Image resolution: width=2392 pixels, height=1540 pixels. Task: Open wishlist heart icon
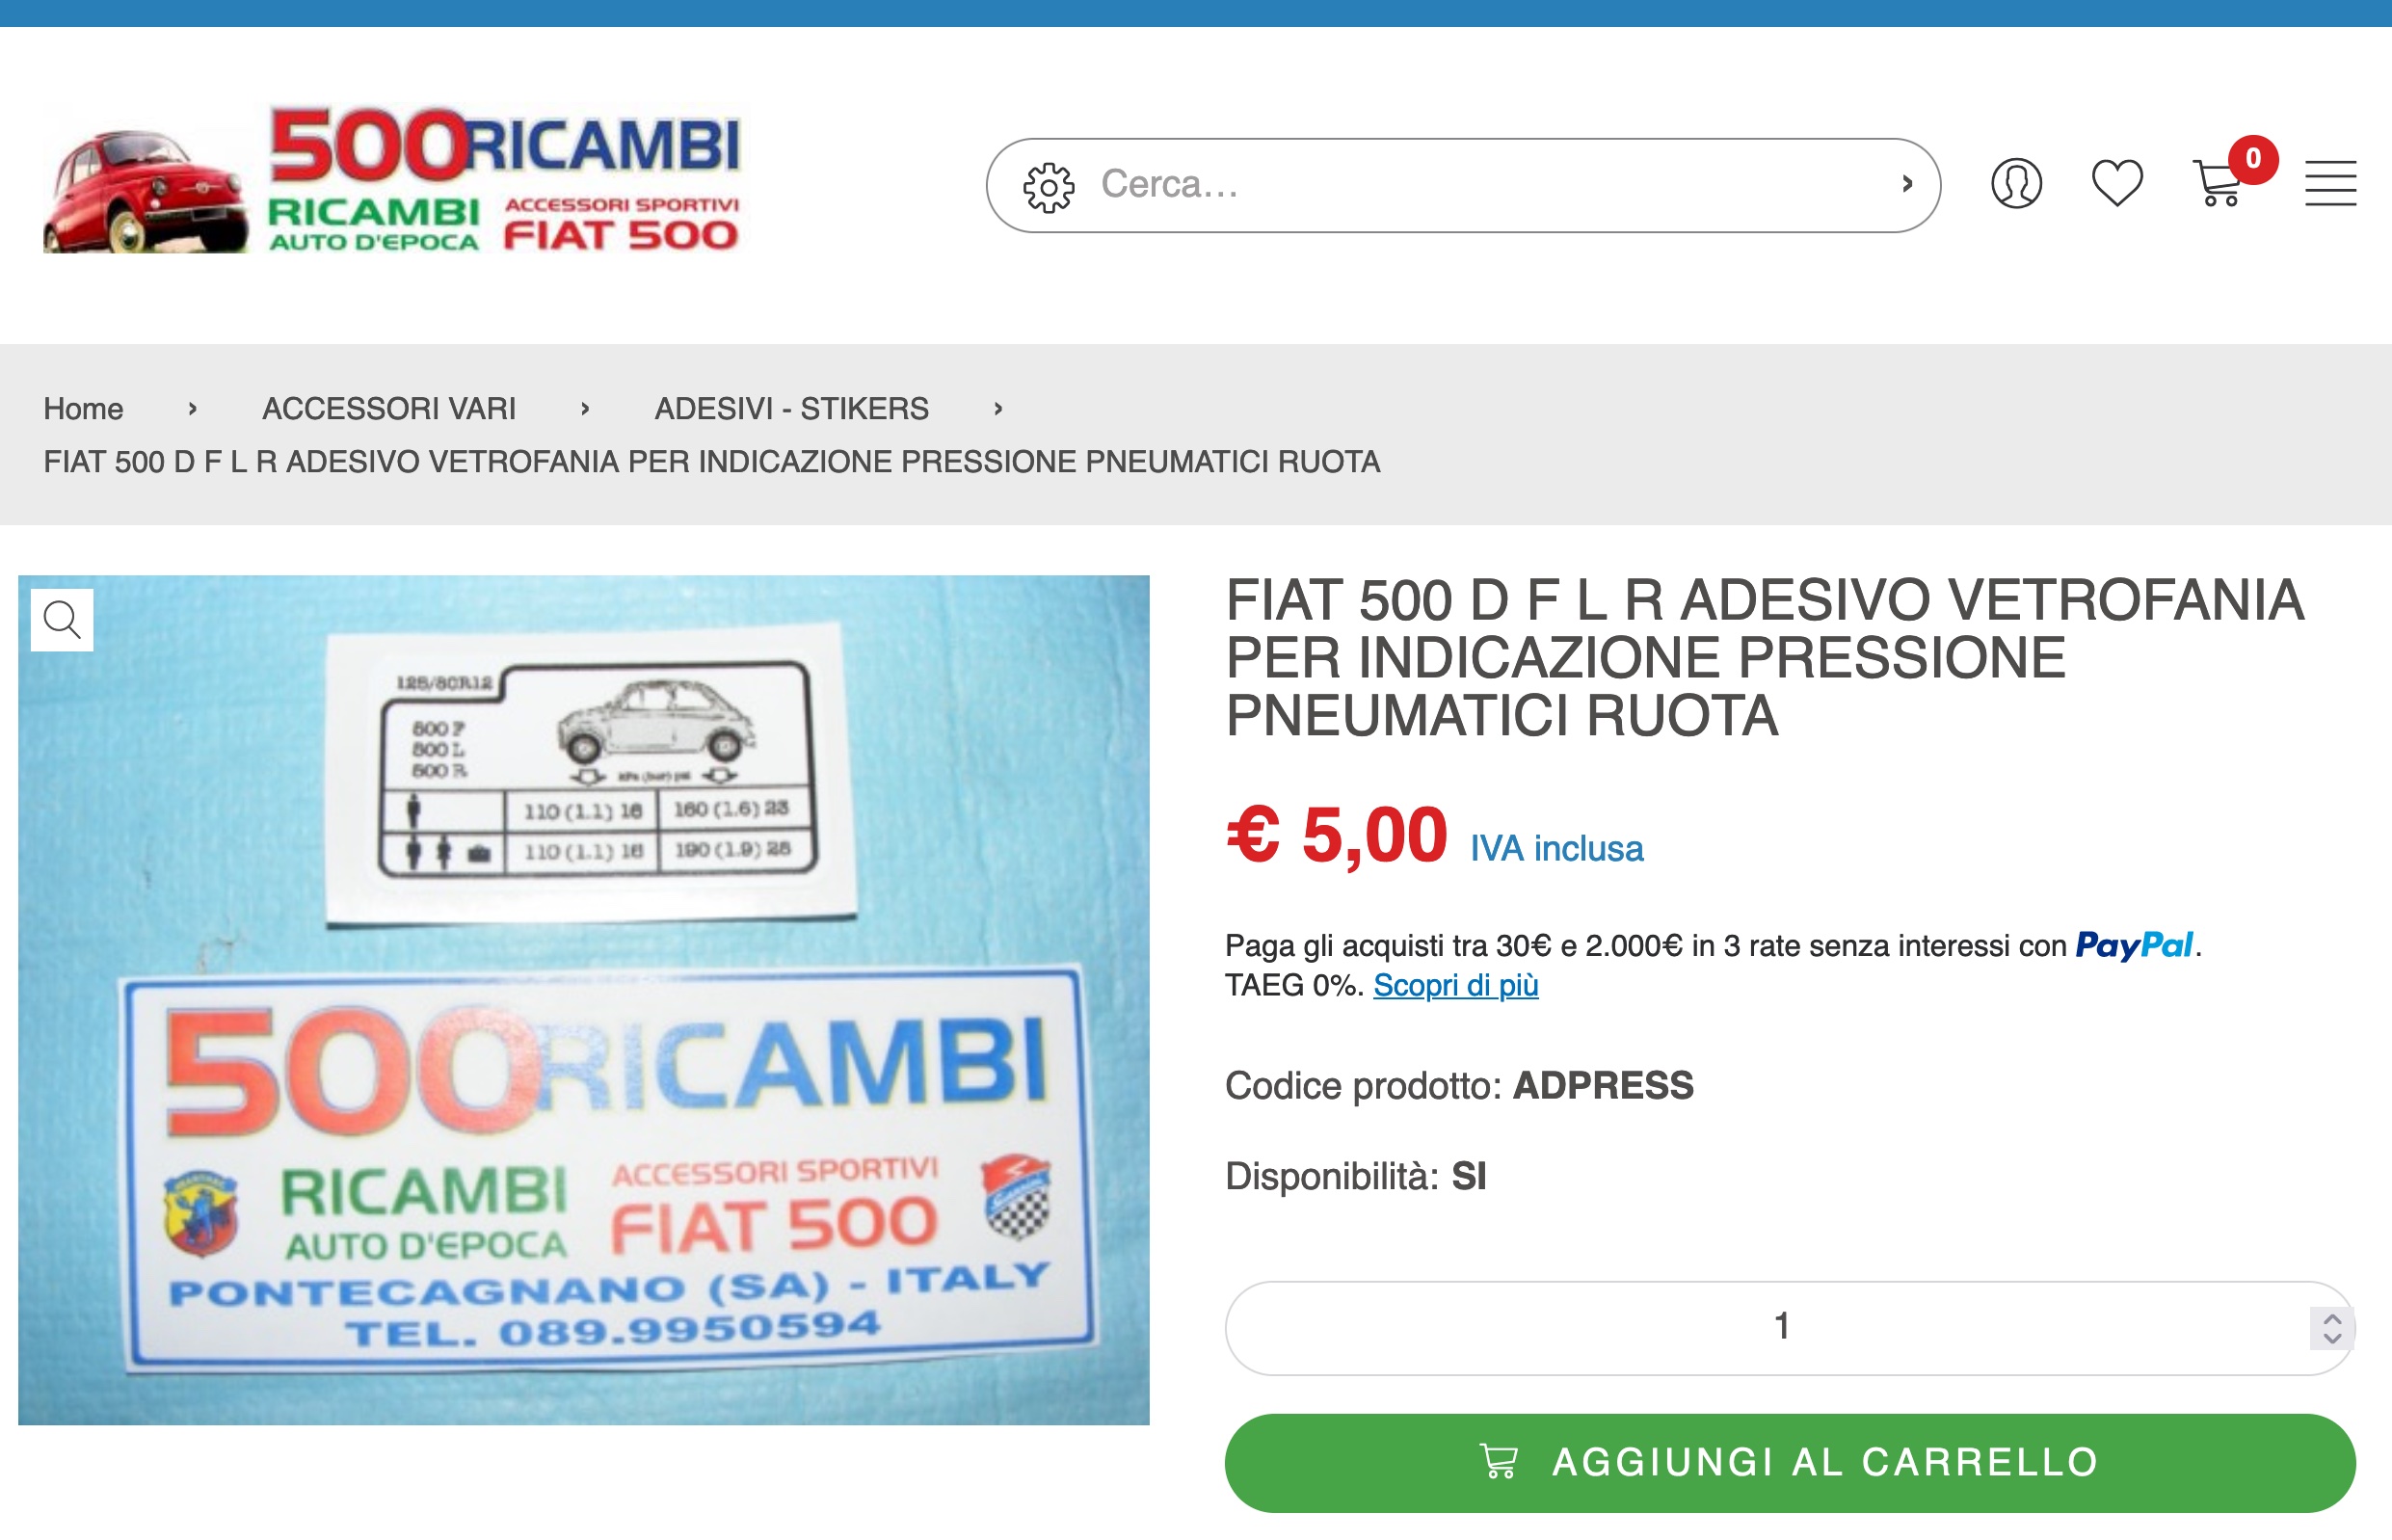[2117, 184]
